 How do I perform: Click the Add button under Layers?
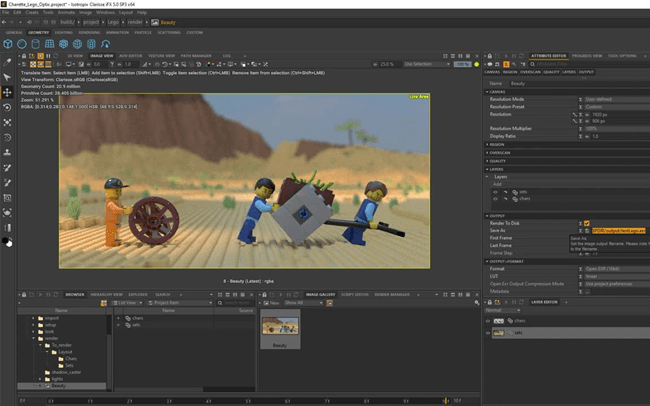(497, 184)
